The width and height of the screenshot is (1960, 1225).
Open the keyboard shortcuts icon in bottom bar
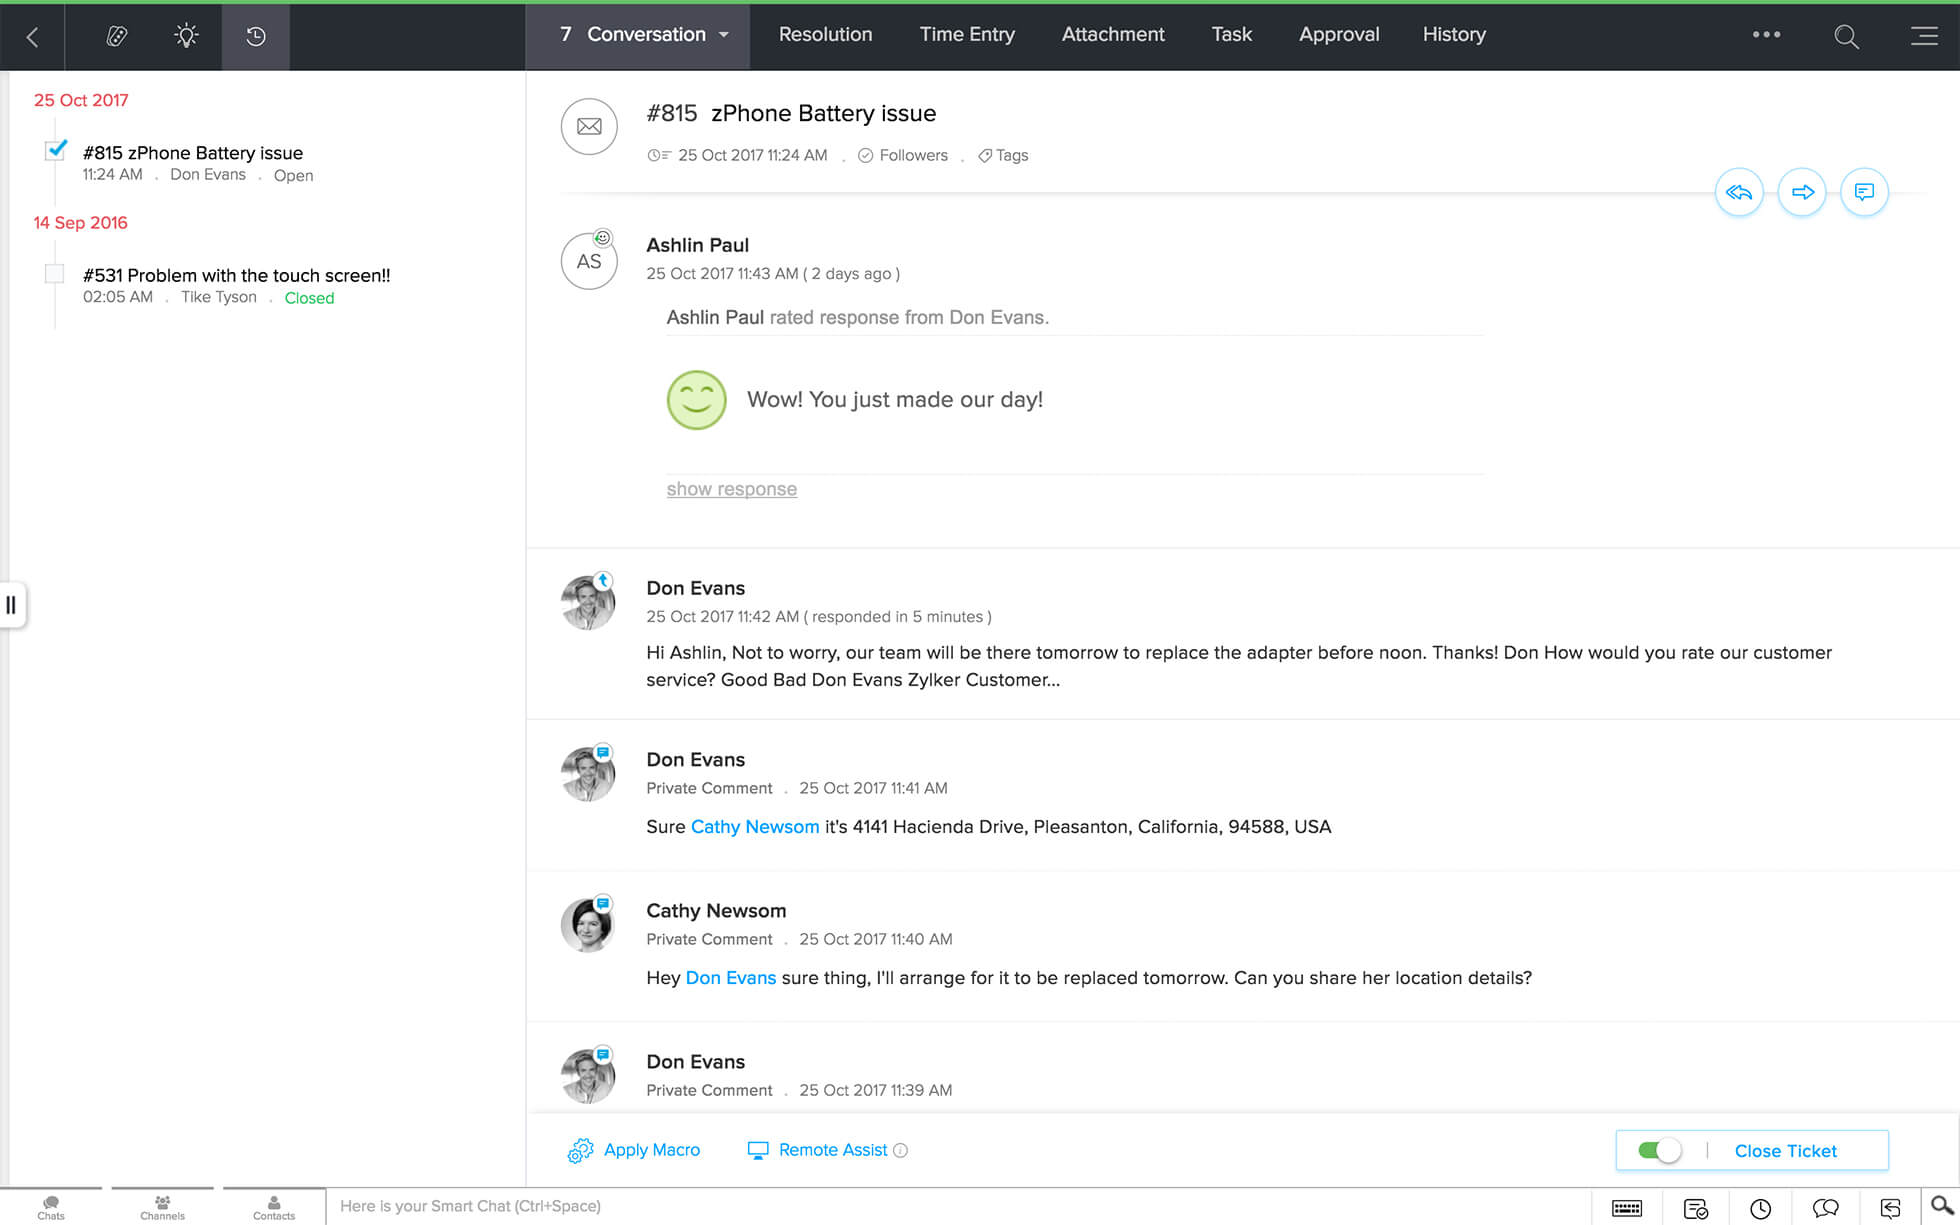click(1627, 1208)
